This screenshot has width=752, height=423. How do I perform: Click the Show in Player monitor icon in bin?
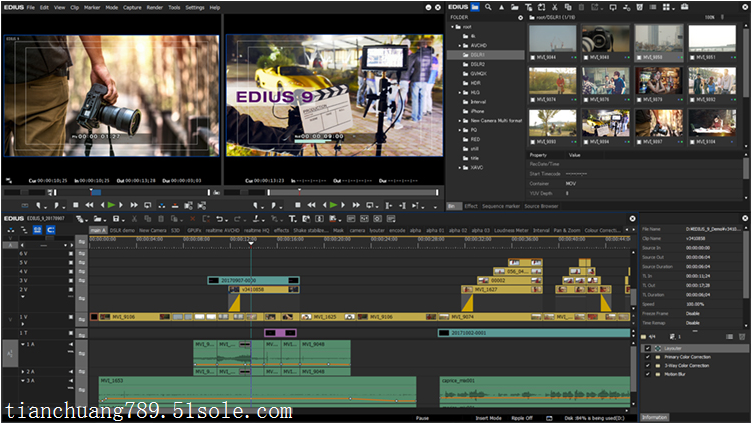613,7
